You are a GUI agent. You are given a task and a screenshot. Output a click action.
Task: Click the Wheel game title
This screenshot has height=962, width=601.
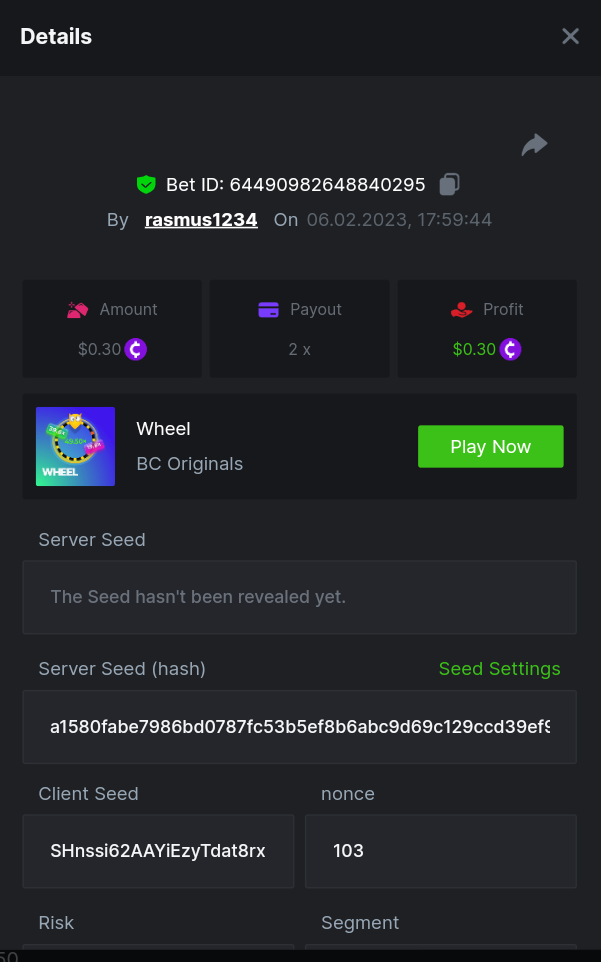(x=163, y=429)
